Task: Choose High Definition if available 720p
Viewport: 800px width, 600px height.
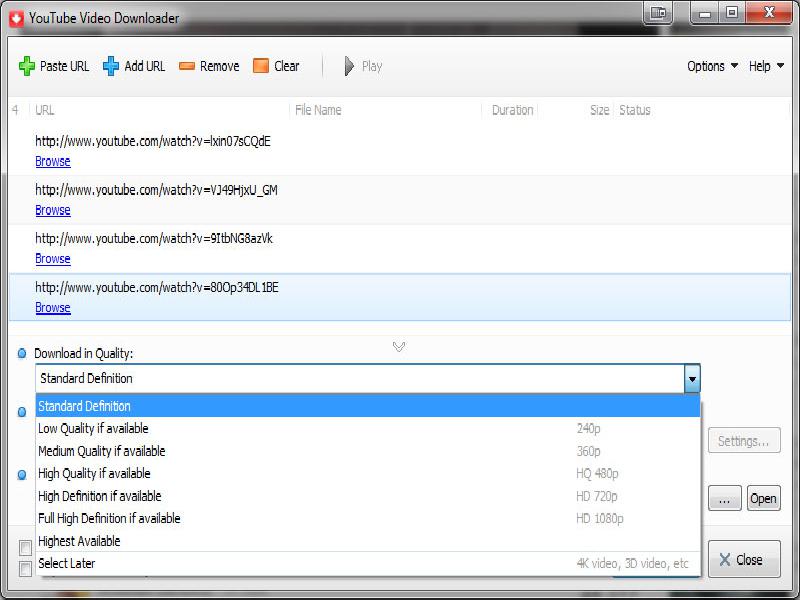Action: [367, 496]
